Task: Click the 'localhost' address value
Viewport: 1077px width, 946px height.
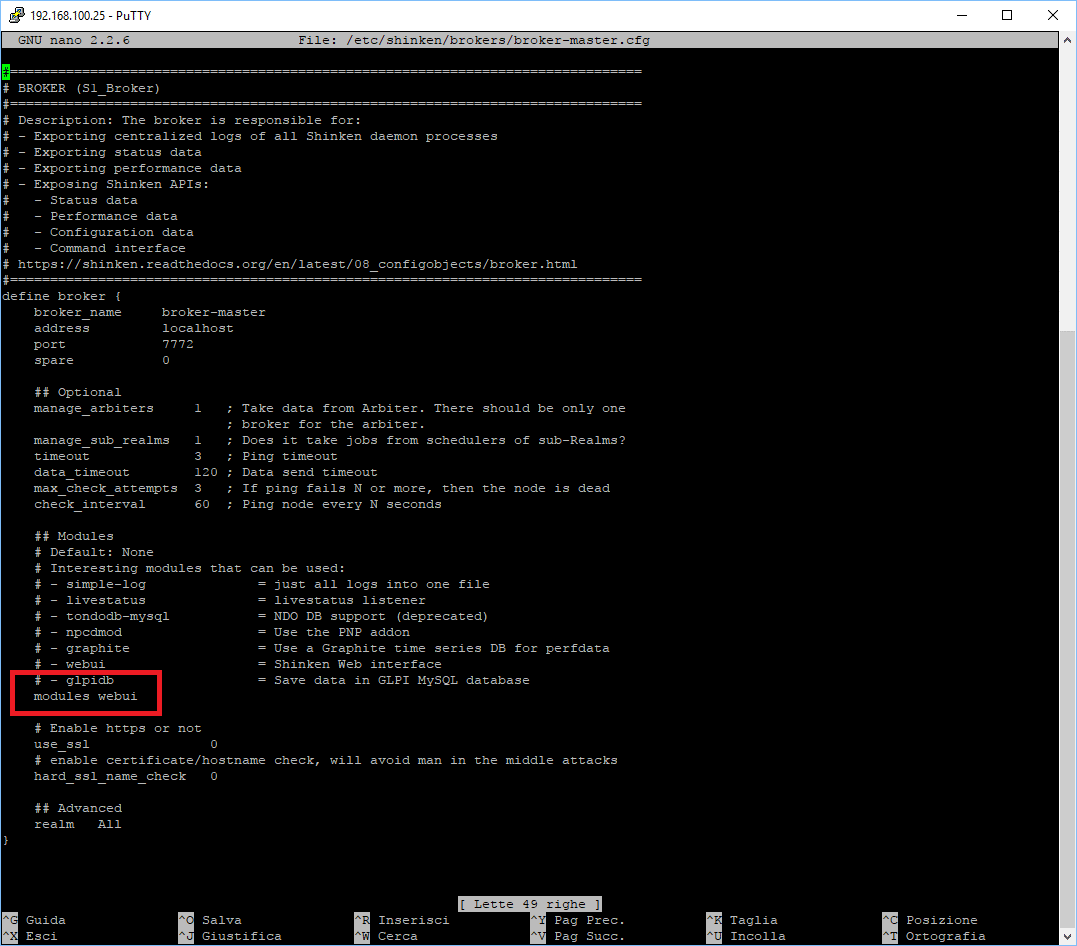Action: coord(198,328)
